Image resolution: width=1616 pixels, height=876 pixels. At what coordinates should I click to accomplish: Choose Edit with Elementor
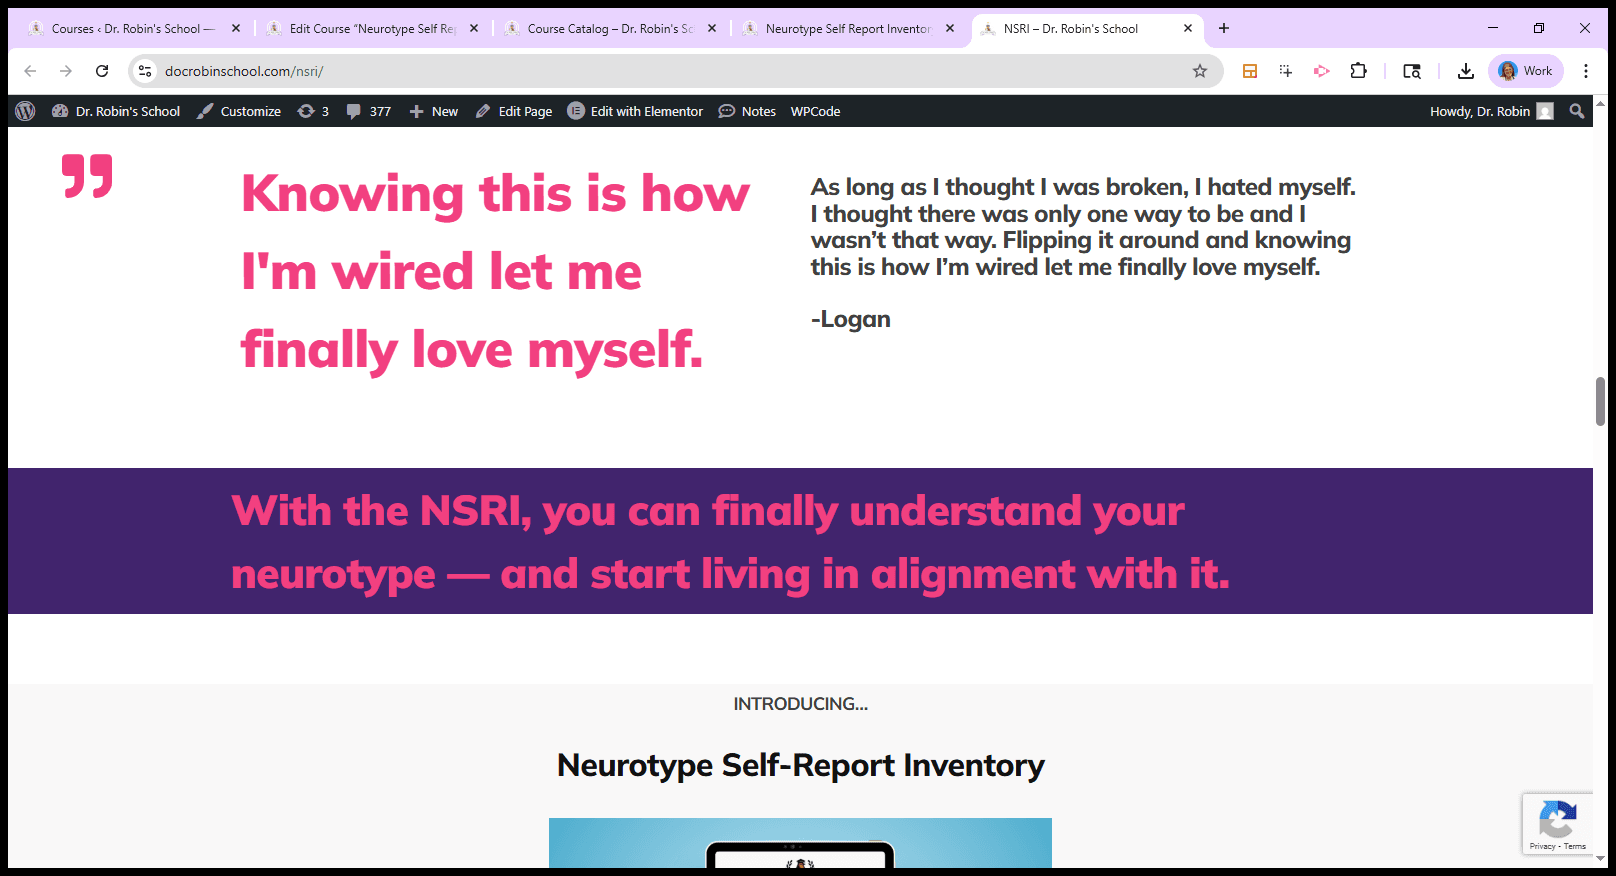[x=635, y=111]
